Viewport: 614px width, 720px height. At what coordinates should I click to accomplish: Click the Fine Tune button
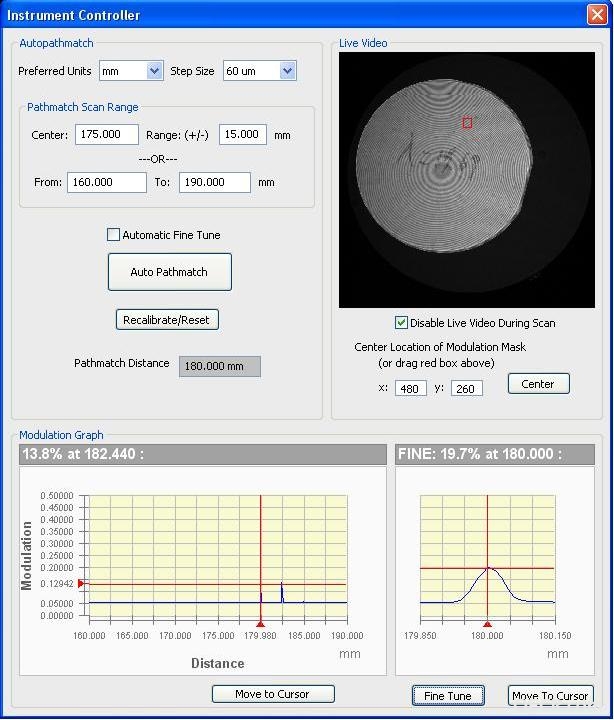(x=448, y=696)
